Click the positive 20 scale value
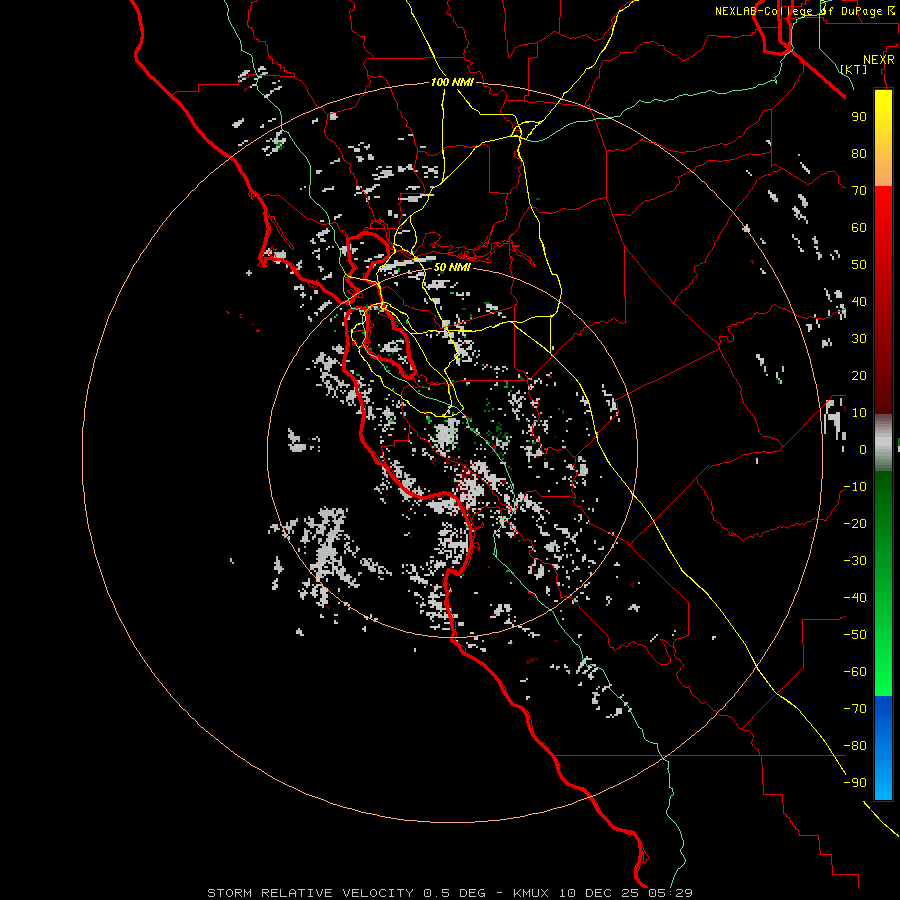900x900 pixels. pyautogui.click(x=859, y=375)
